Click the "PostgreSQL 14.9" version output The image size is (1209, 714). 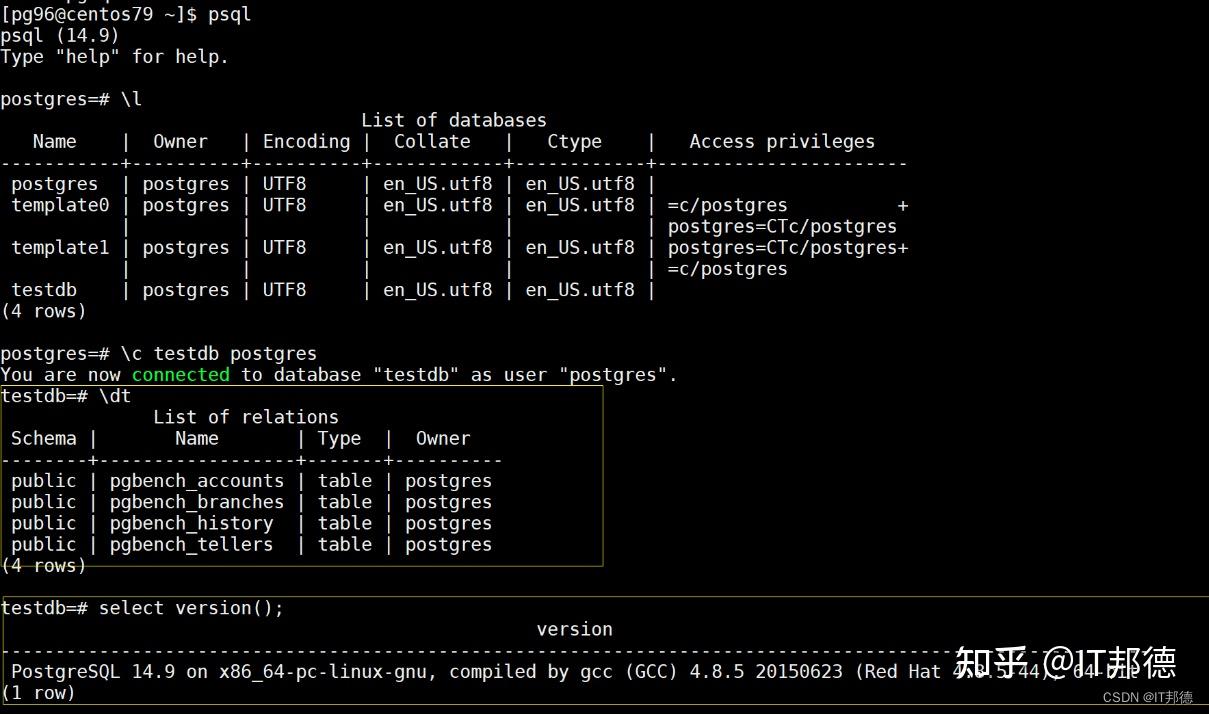(x=93, y=672)
